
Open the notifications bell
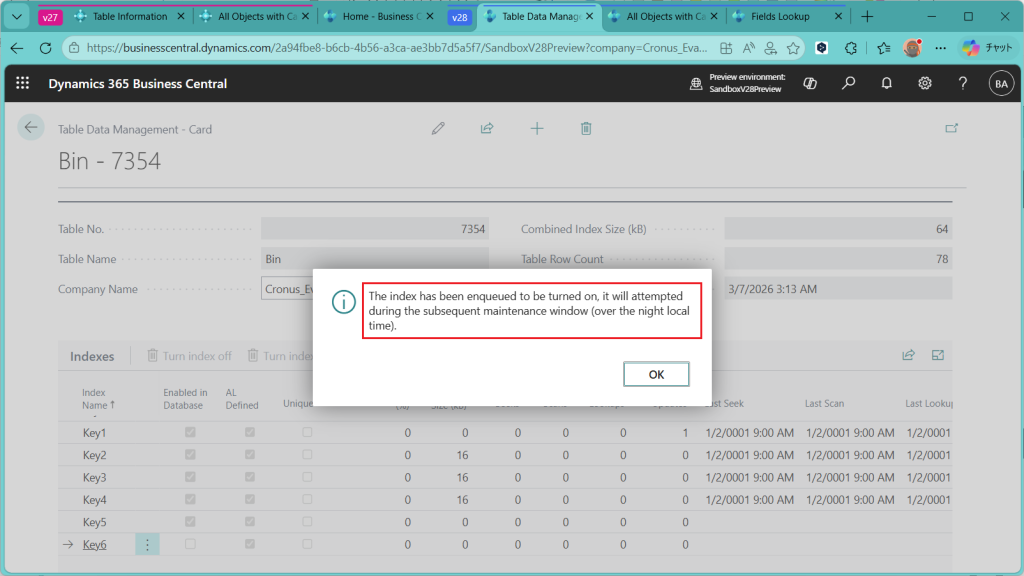[x=887, y=84]
